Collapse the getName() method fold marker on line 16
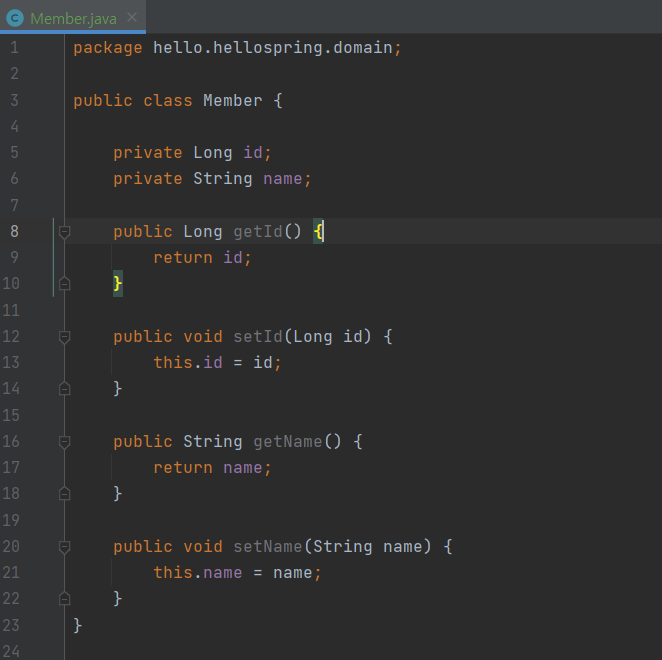This screenshot has height=660, width=662. tap(64, 442)
